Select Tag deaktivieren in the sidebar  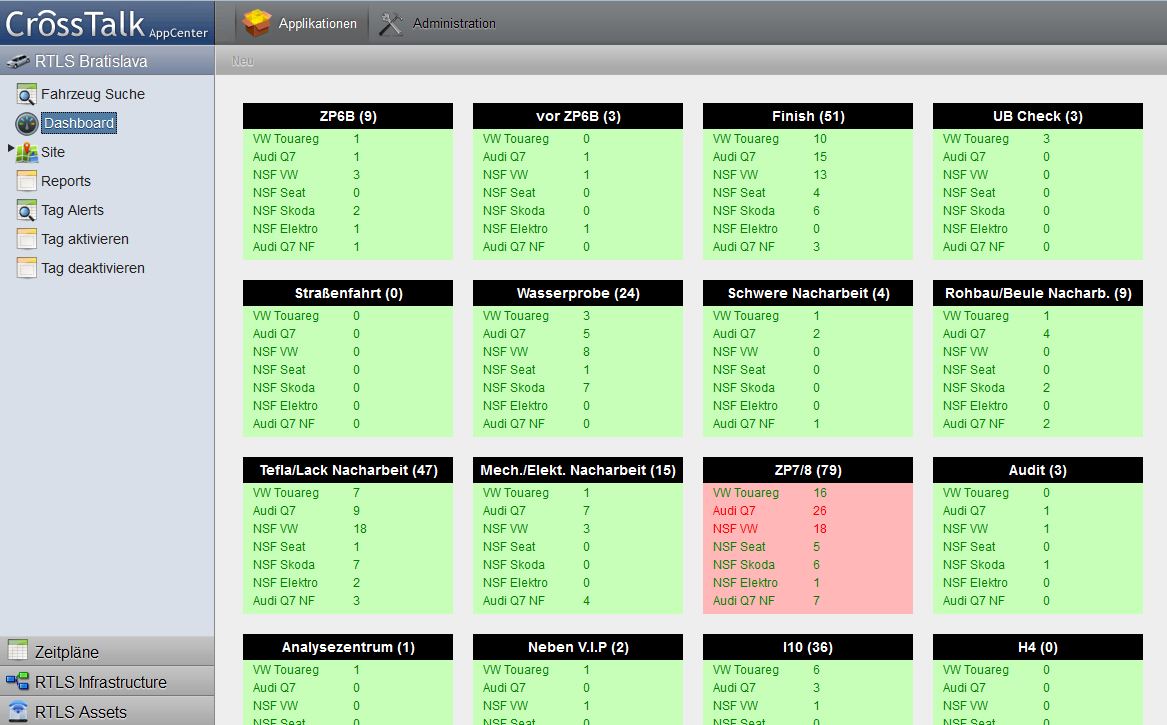92,269
